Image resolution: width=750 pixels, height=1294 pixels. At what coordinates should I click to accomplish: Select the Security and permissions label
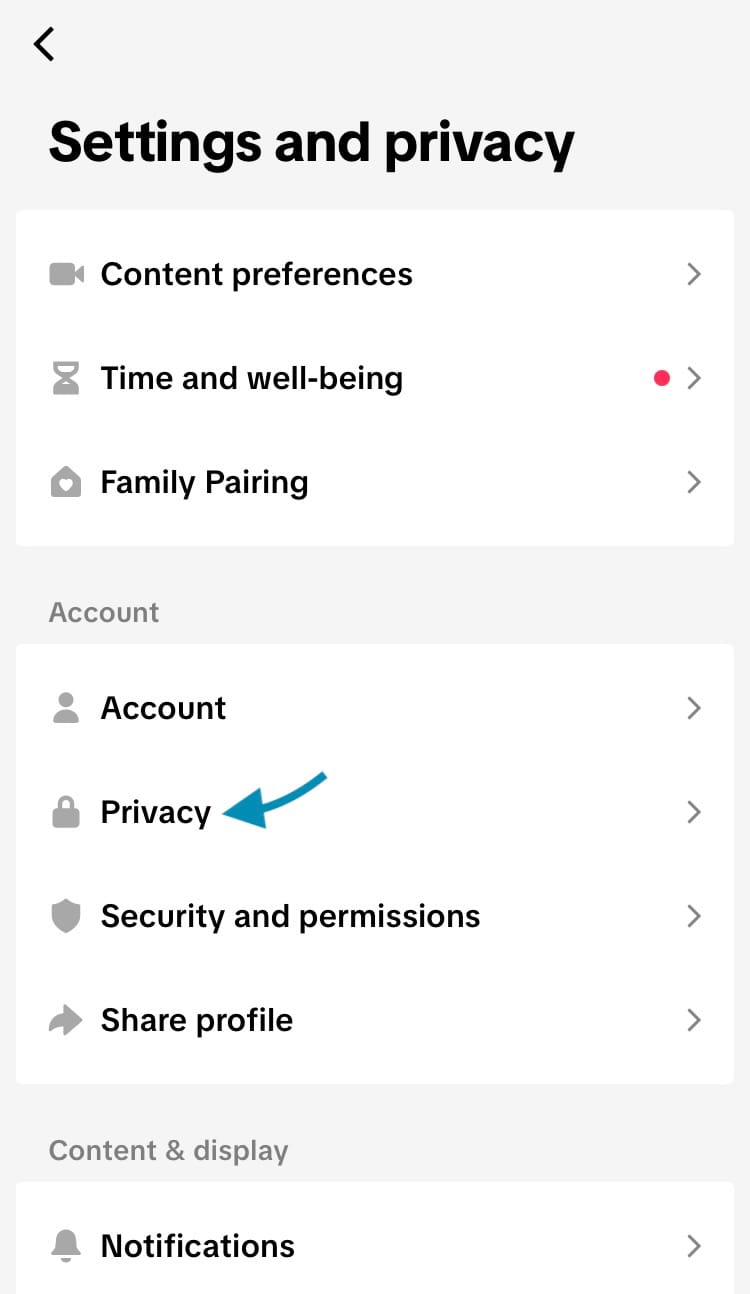coord(290,916)
